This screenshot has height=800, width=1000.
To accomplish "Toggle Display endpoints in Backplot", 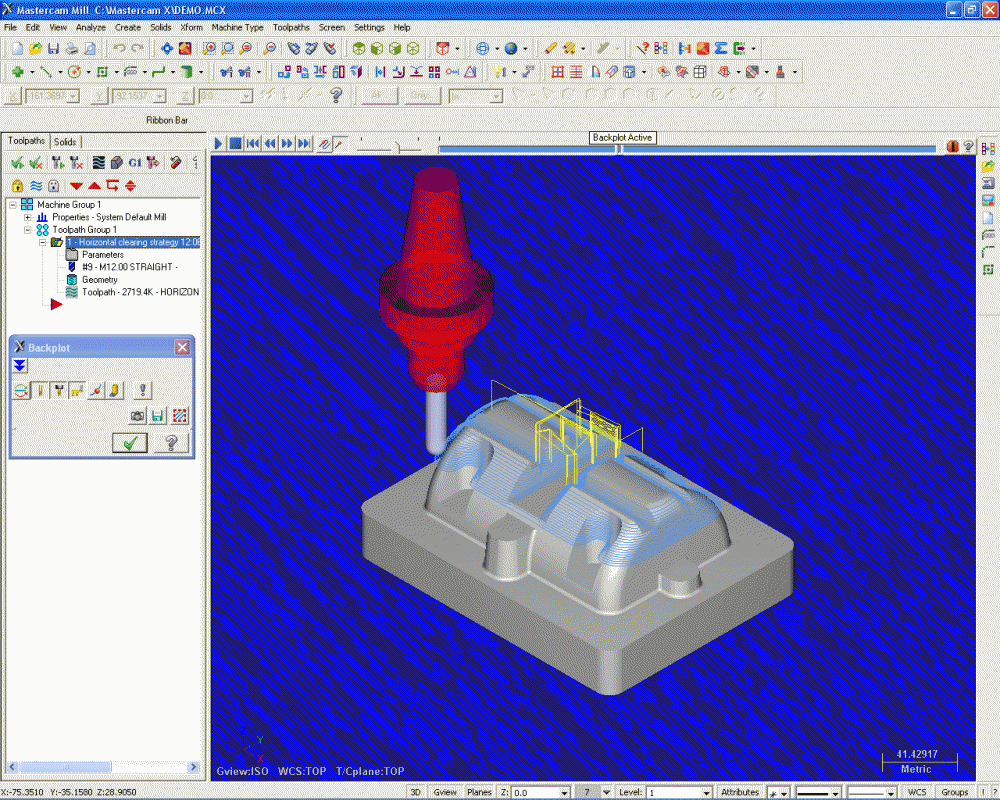I will coord(96,390).
